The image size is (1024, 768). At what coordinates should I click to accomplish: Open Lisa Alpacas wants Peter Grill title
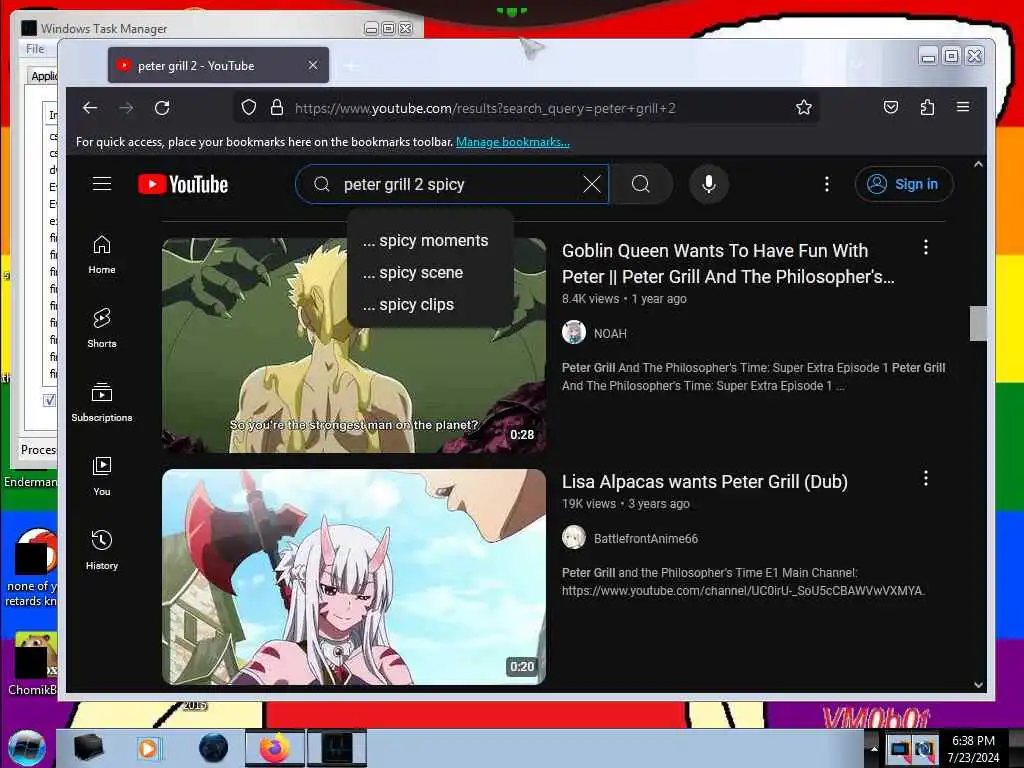(705, 482)
